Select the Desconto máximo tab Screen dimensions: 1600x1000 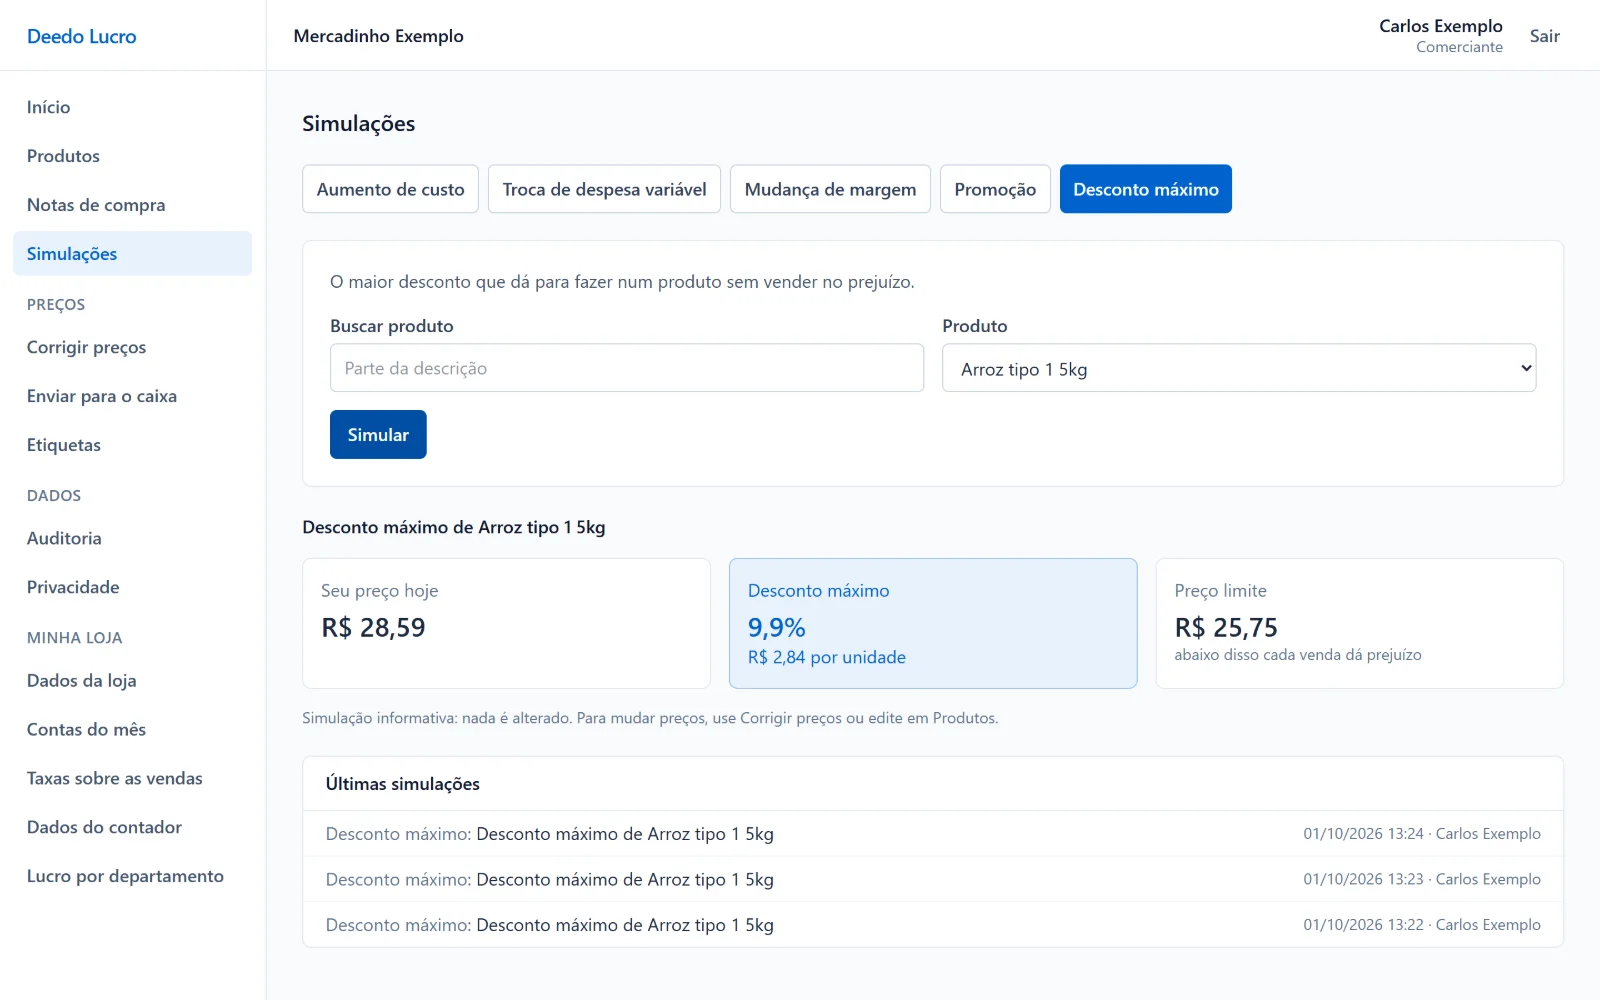[1146, 189]
